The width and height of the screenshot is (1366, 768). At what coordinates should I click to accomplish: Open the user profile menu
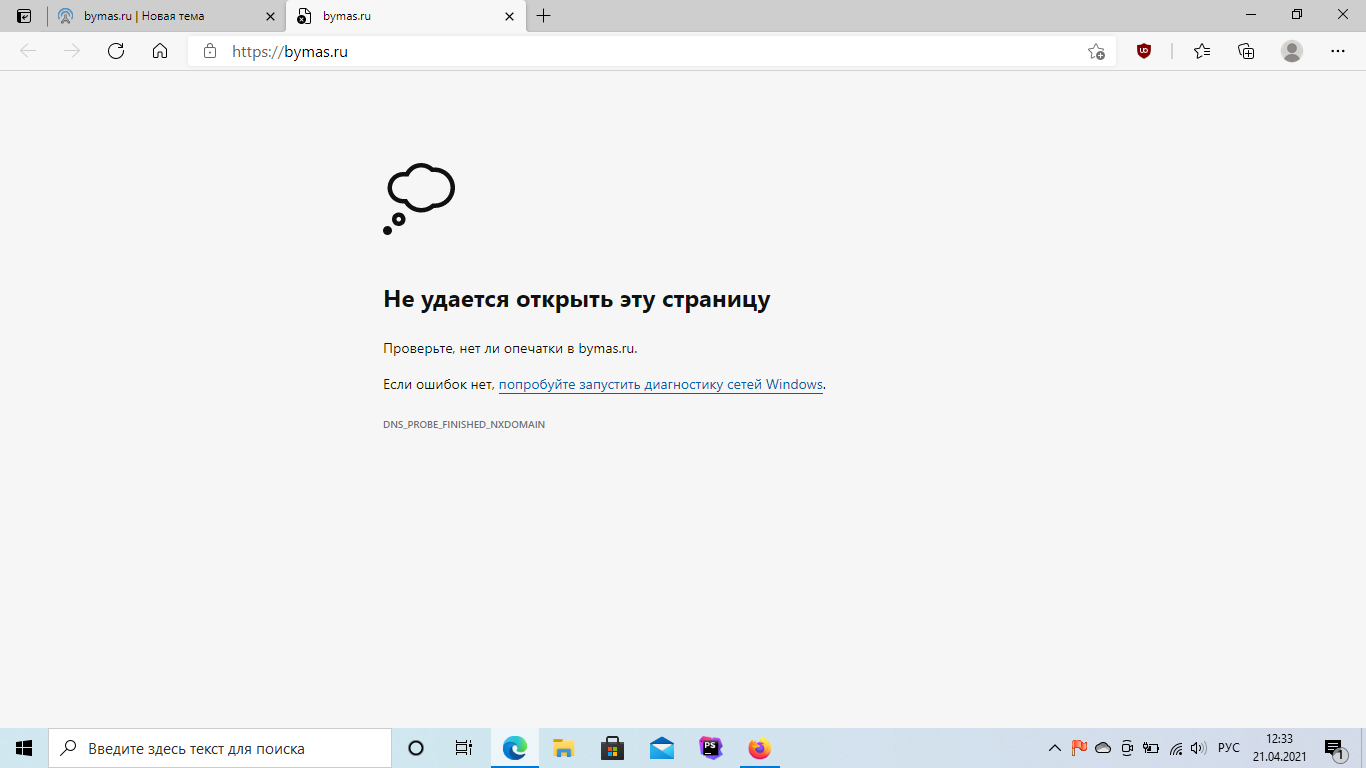pos(1292,51)
